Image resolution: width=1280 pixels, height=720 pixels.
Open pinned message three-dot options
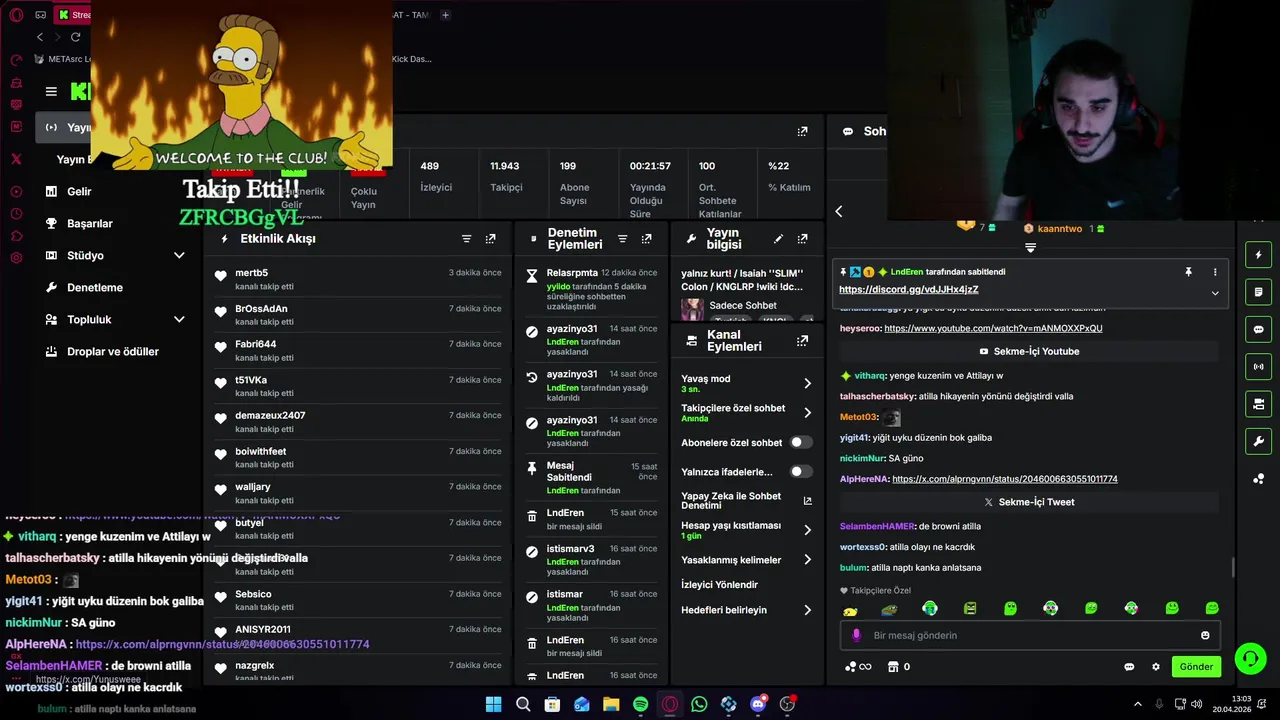click(1215, 272)
